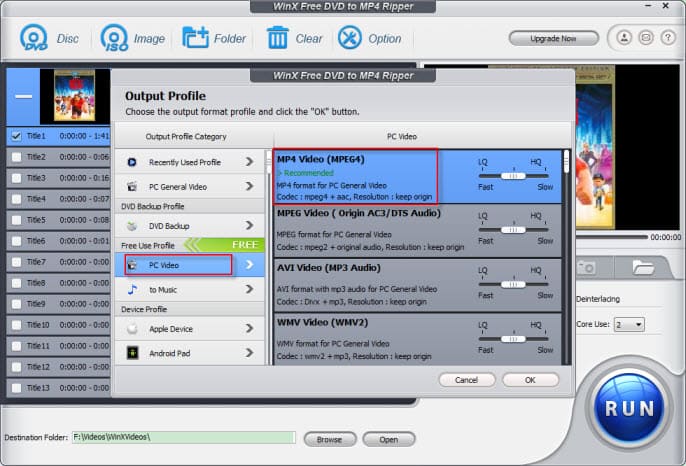Viewport: 686px width, 466px height.
Task: Click Browse for destination folder
Action: (x=329, y=439)
